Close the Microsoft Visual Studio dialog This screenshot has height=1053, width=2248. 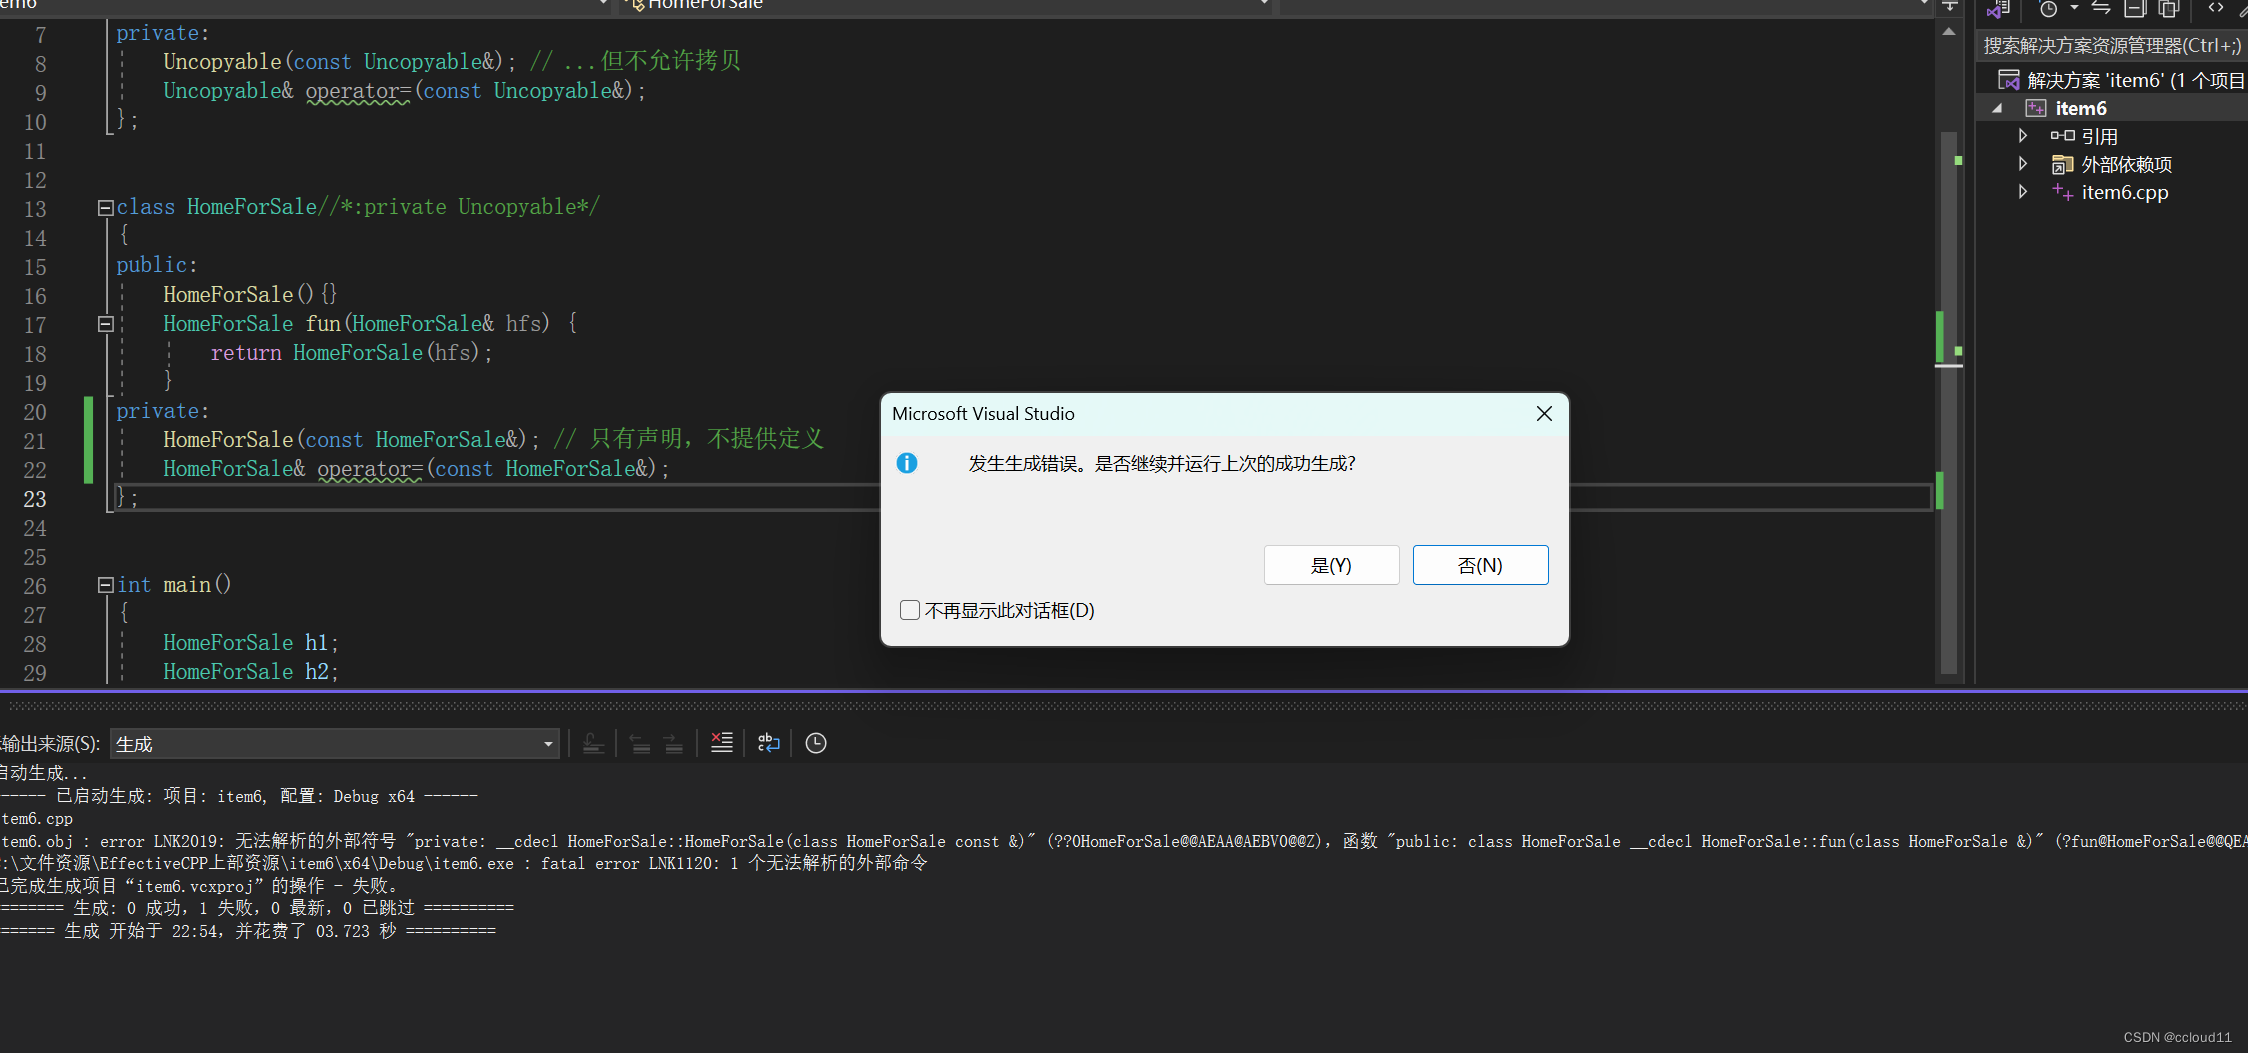pyautogui.click(x=1544, y=414)
